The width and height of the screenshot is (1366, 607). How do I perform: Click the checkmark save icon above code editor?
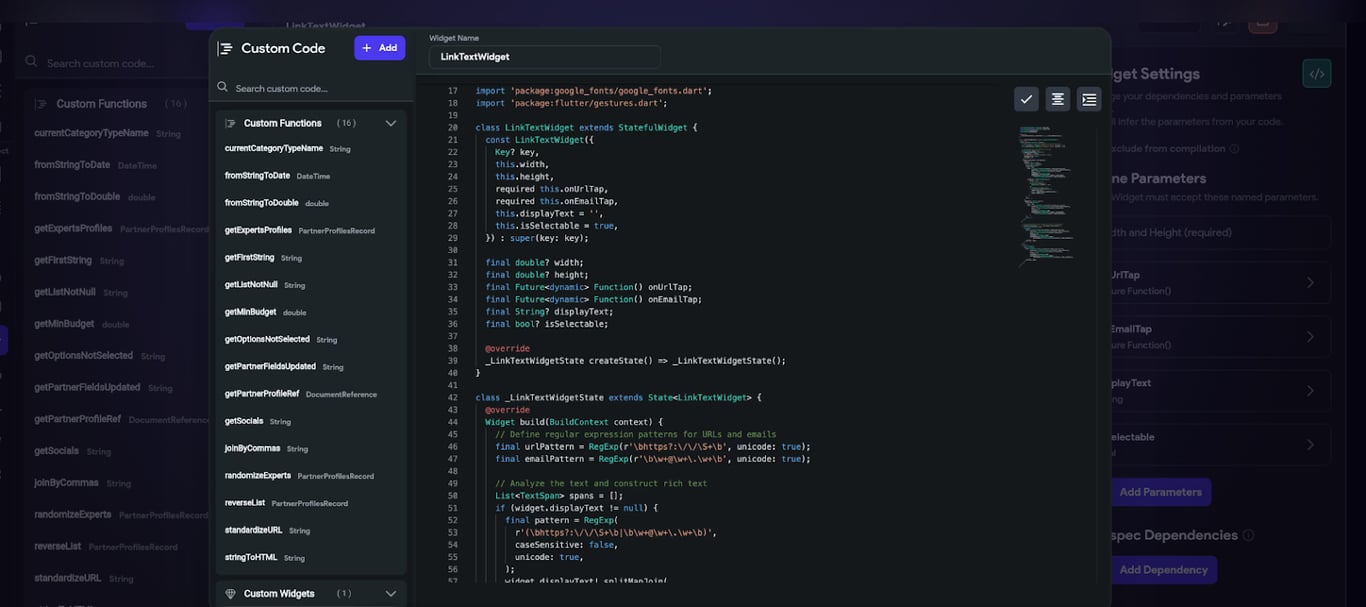1026,99
